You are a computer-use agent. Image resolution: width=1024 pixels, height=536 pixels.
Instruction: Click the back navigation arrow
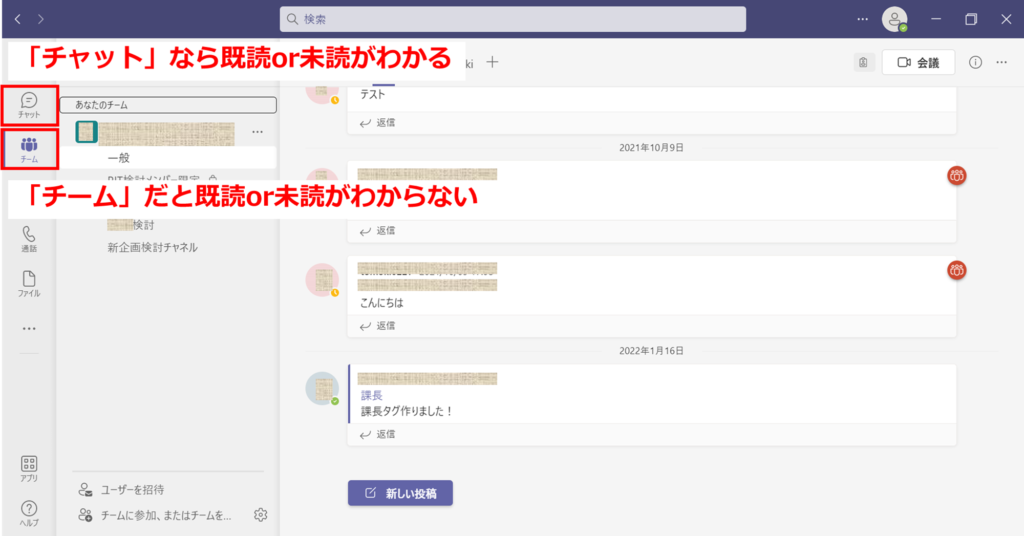pyautogui.click(x=18, y=19)
